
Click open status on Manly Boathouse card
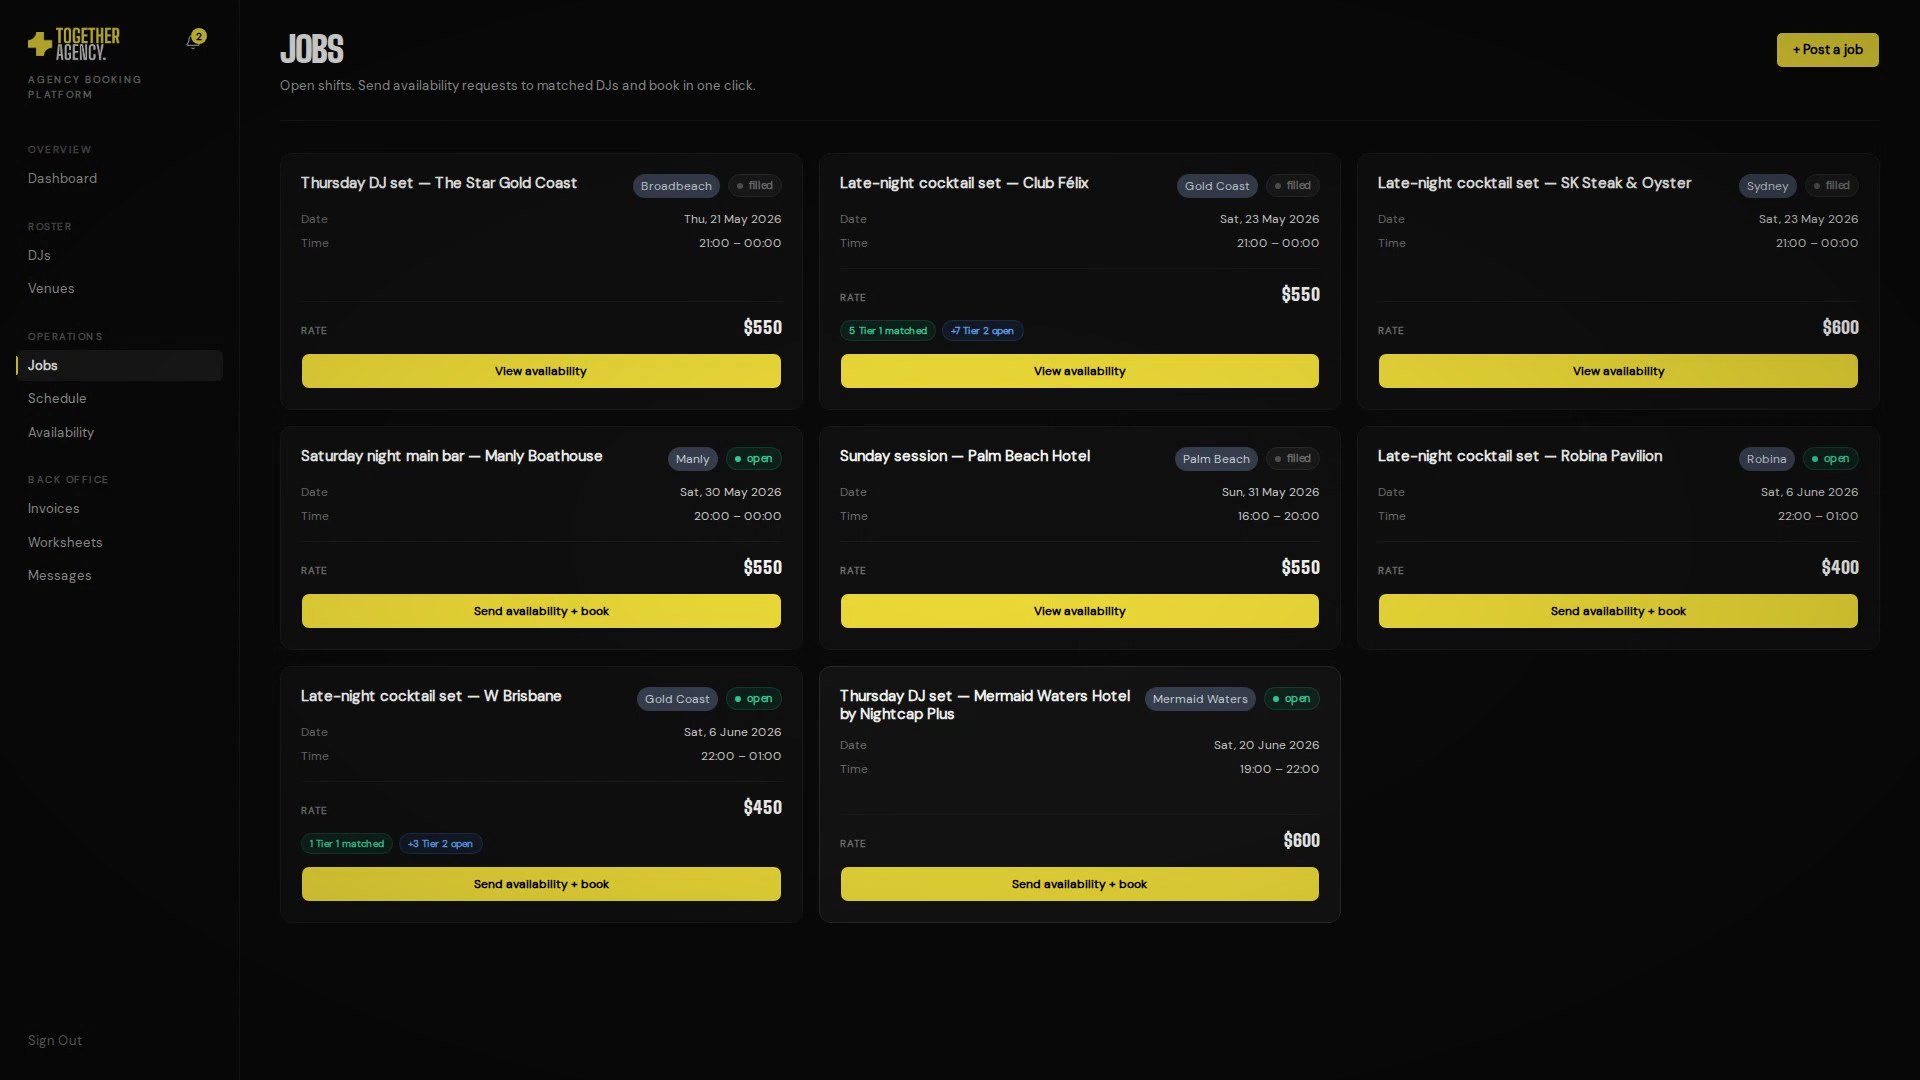tap(753, 458)
